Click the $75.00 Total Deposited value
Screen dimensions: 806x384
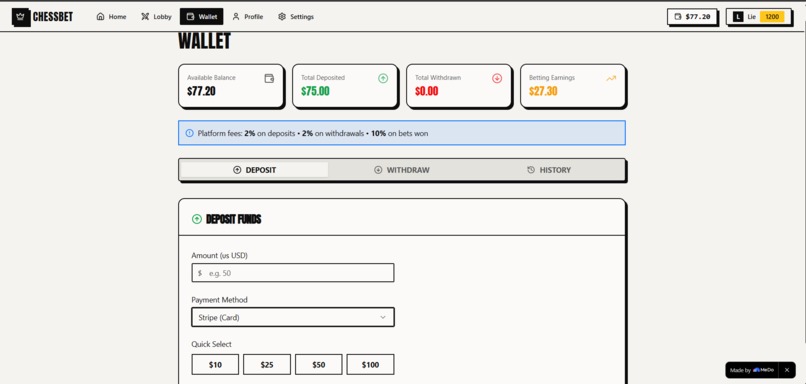pos(315,92)
